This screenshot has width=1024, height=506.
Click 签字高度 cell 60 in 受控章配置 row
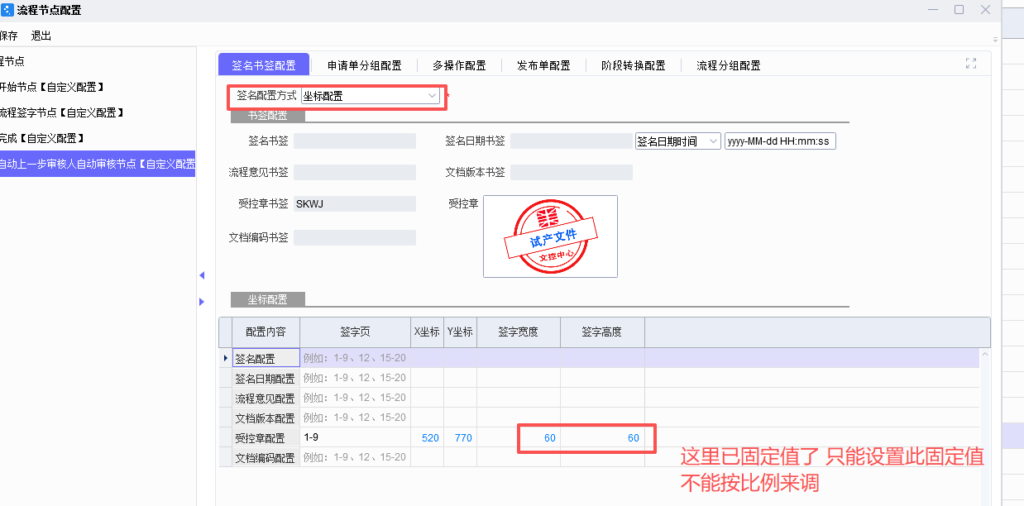click(x=602, y=437)
